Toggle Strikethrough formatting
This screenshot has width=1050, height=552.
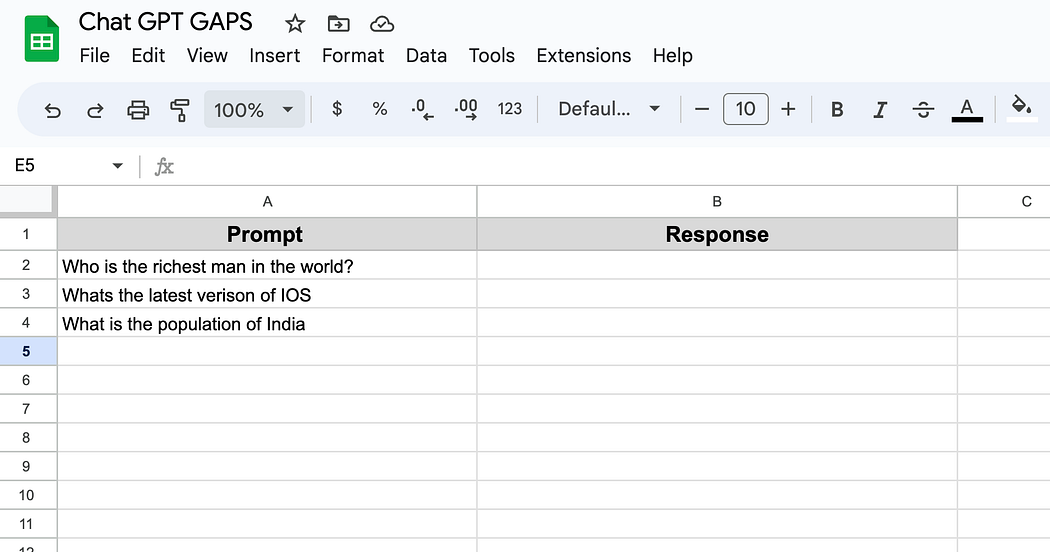click(923, 109)
